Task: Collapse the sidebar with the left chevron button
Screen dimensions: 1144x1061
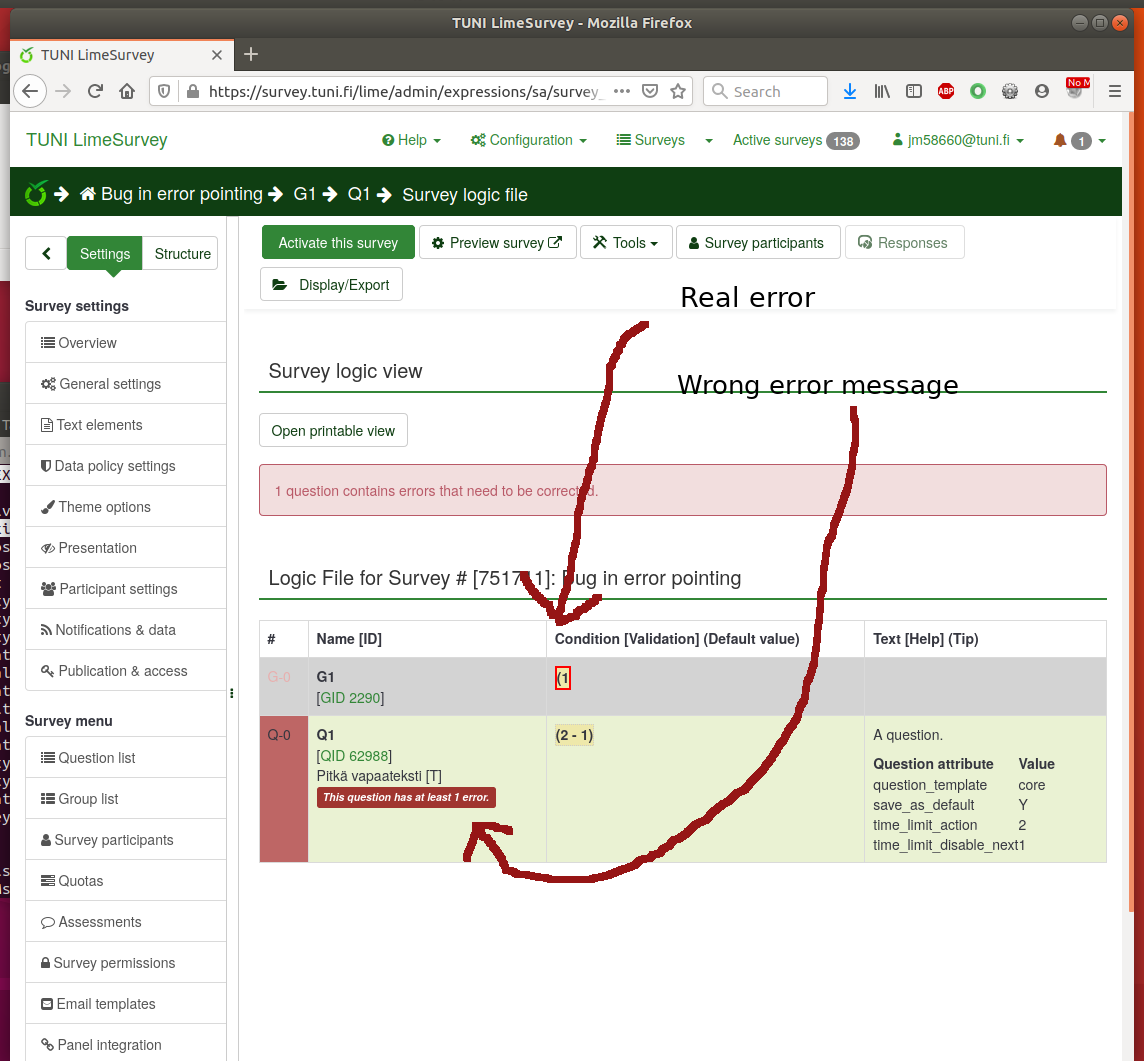Action: point(46,254)
